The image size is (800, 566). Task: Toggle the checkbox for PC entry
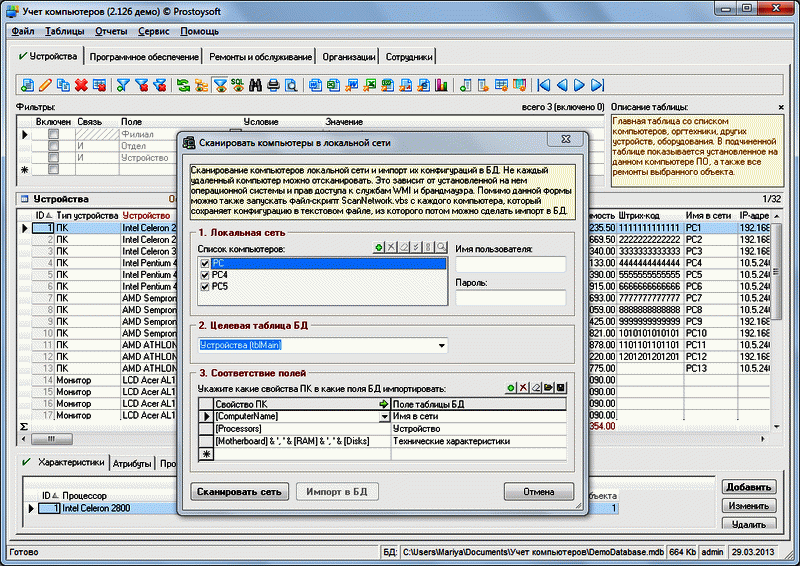[x=205, y=262]
